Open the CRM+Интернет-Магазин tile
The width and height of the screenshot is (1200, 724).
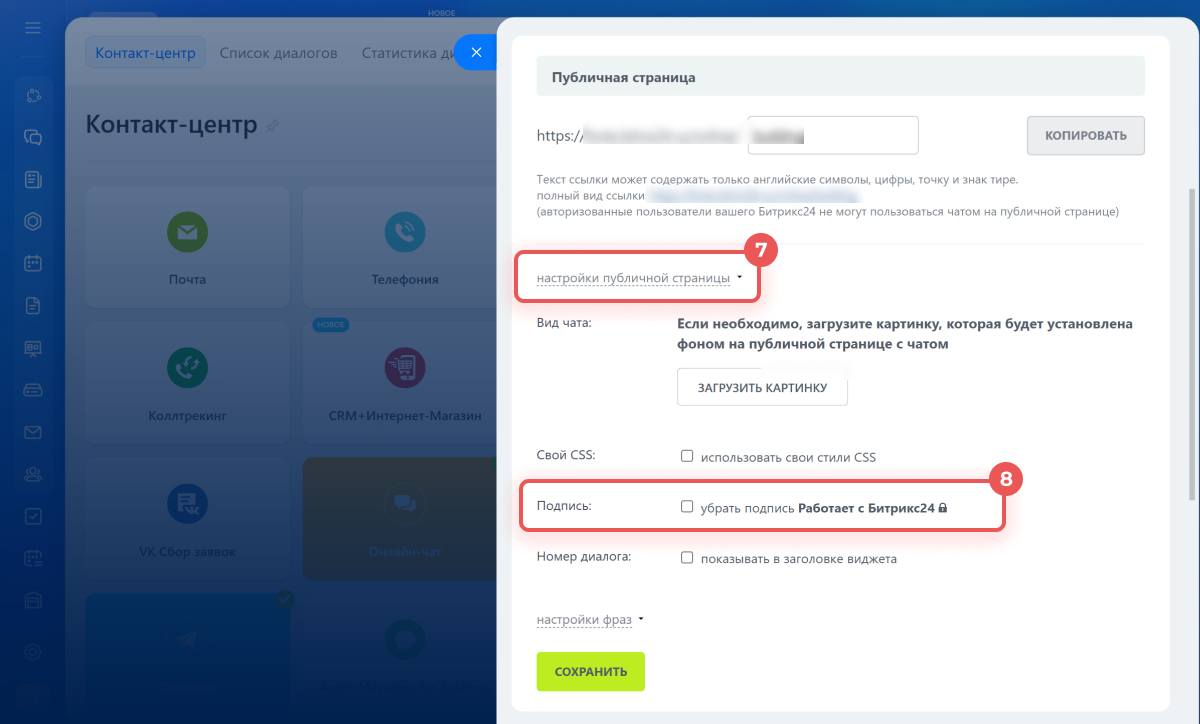tap(400, 382)
